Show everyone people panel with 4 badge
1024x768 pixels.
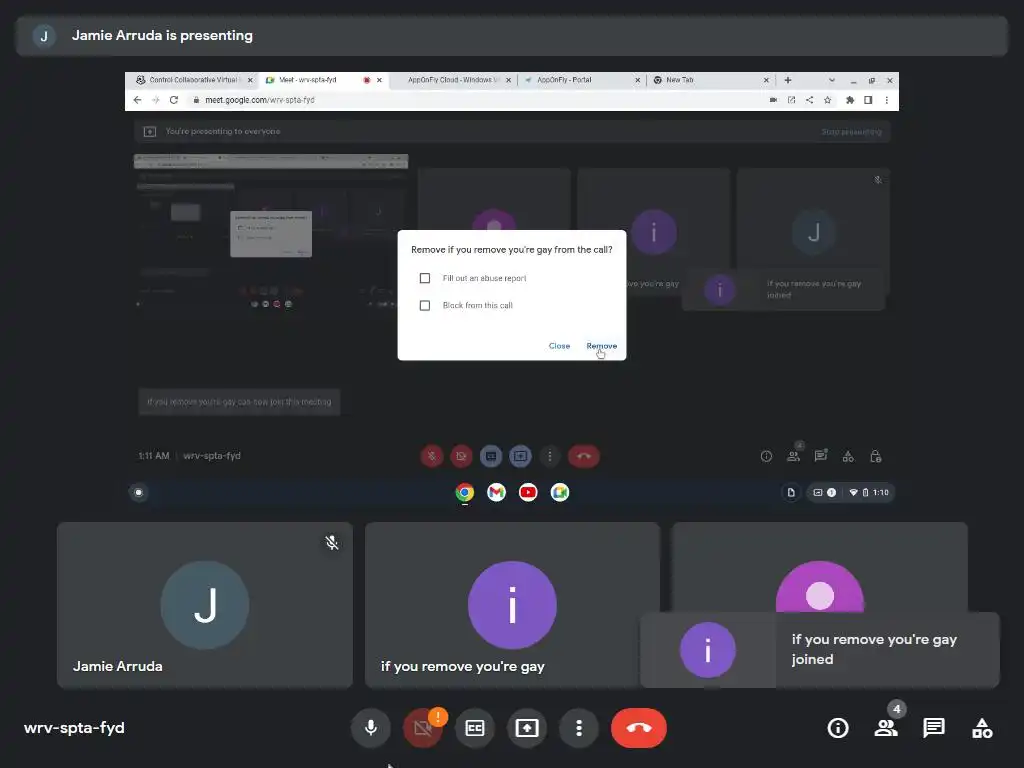point(886,728)
